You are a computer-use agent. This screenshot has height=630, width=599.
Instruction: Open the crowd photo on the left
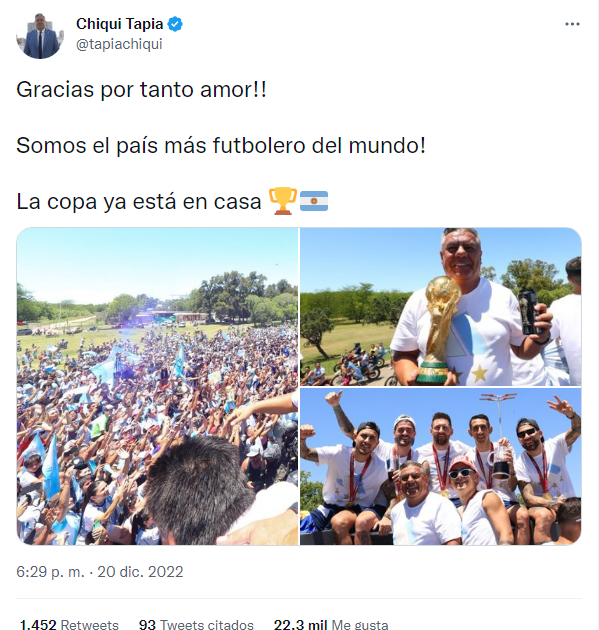pyautogui.click(x=157, y=386)
